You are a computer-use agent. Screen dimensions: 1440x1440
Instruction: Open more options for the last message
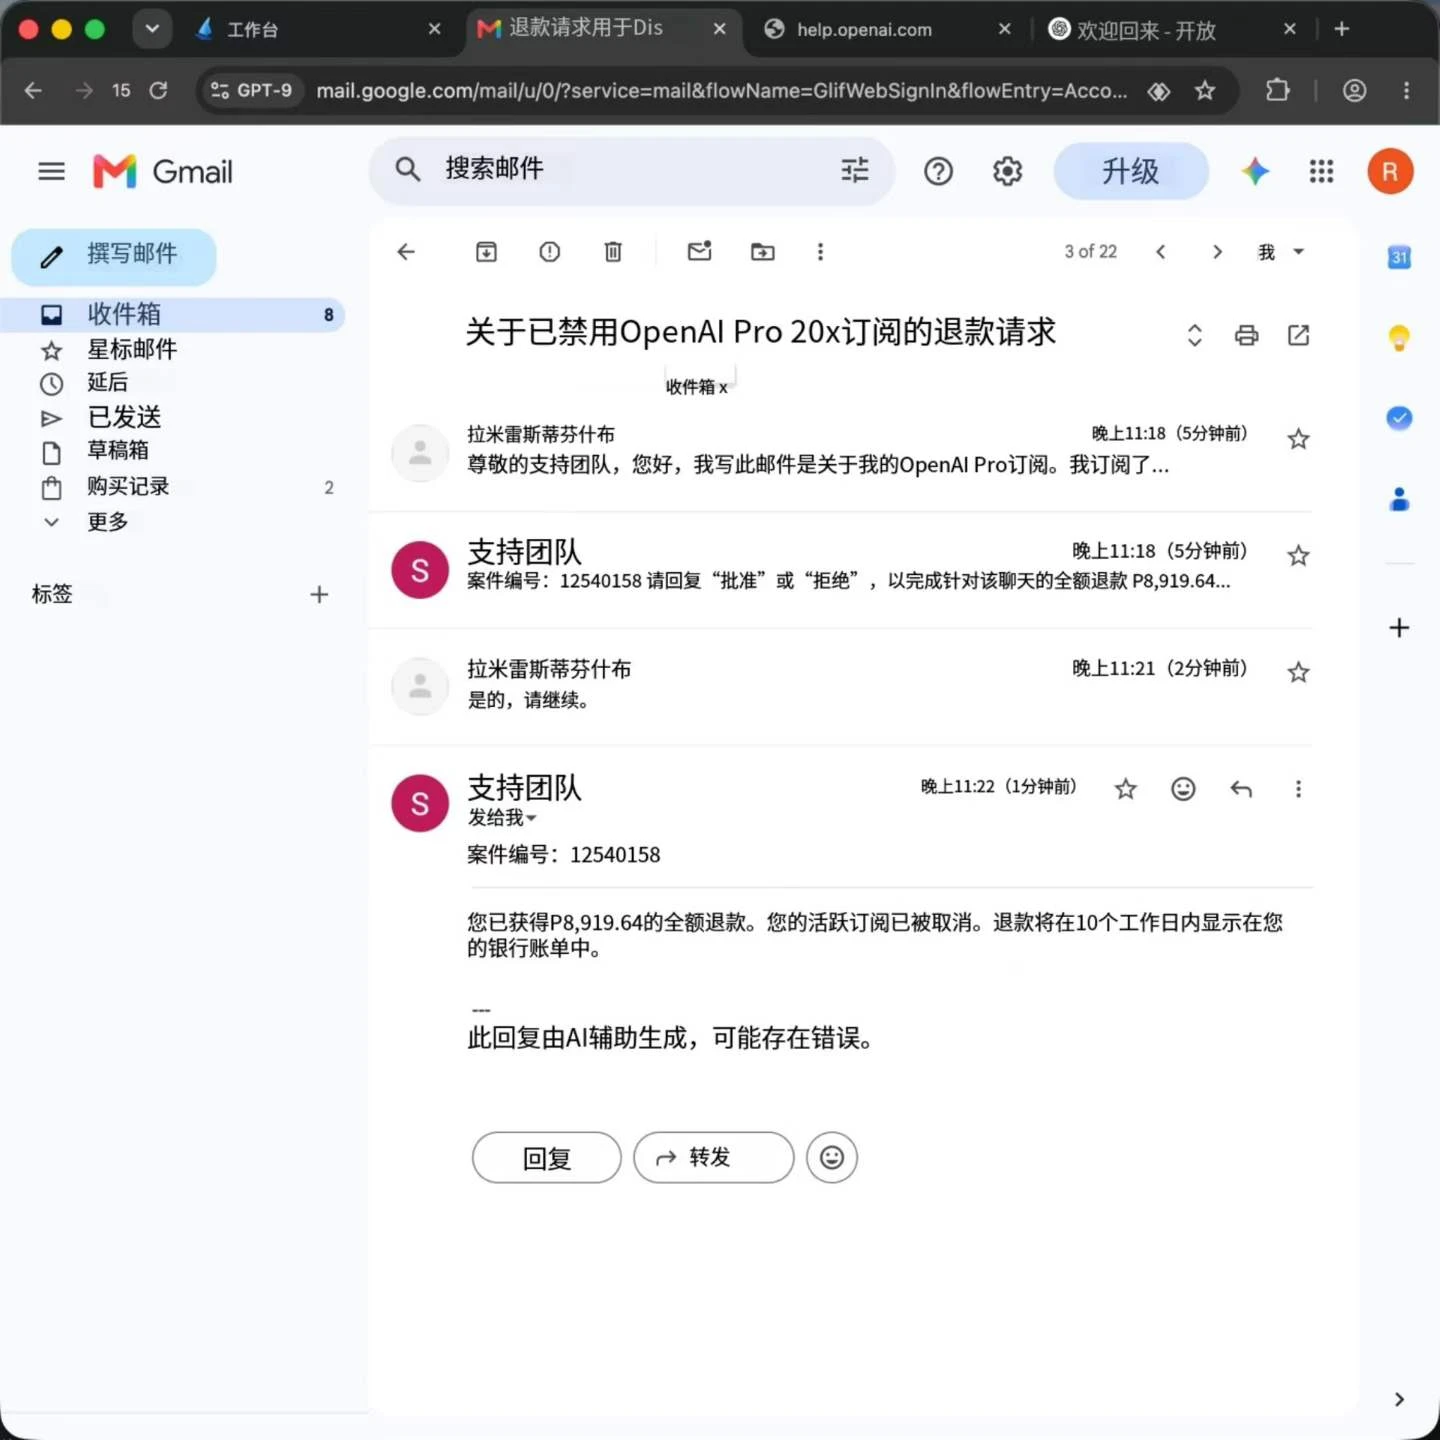click(1298, 789)
